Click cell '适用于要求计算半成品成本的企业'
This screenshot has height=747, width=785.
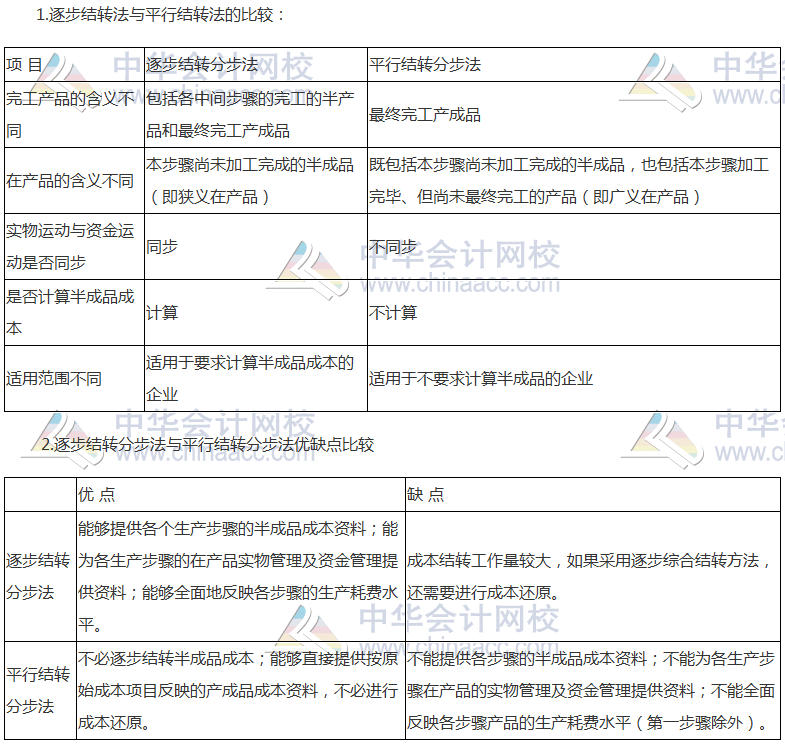tap(256, 379)
